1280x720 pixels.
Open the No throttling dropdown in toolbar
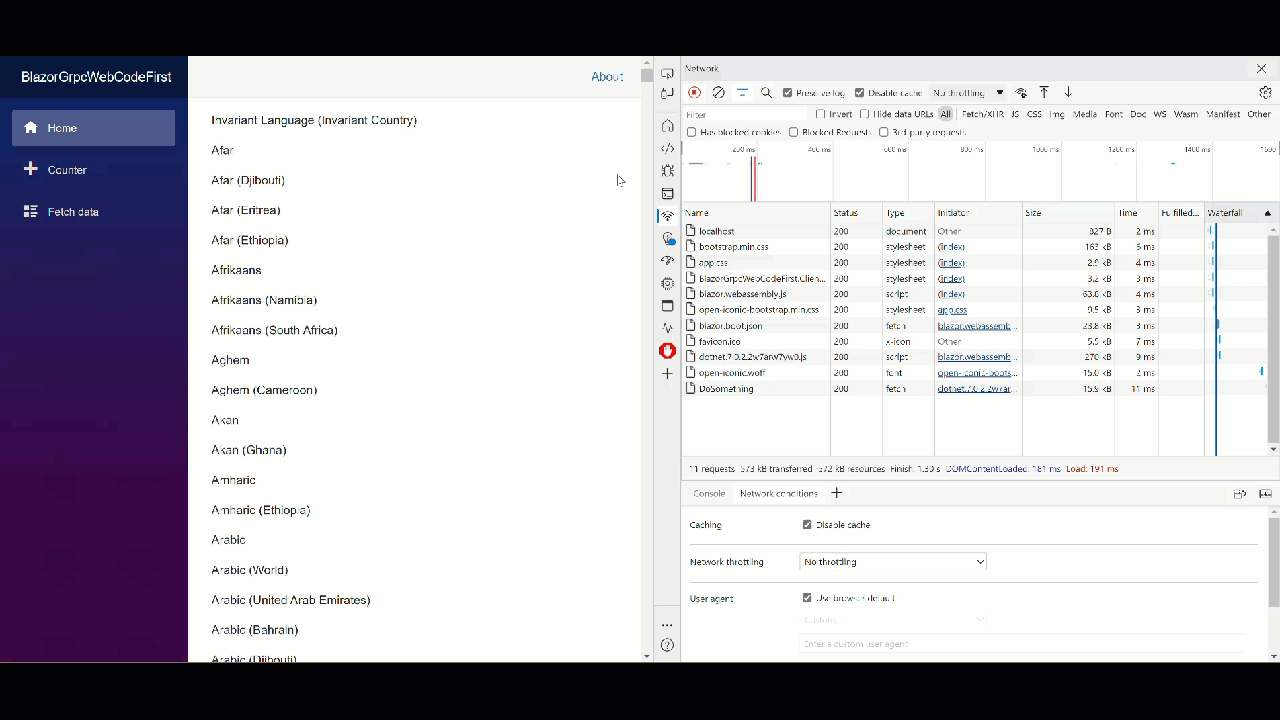coord(968,93)
